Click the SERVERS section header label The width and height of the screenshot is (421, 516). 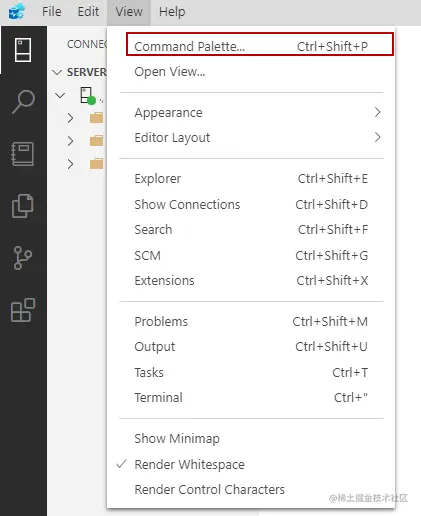click(x=87, y=72)
